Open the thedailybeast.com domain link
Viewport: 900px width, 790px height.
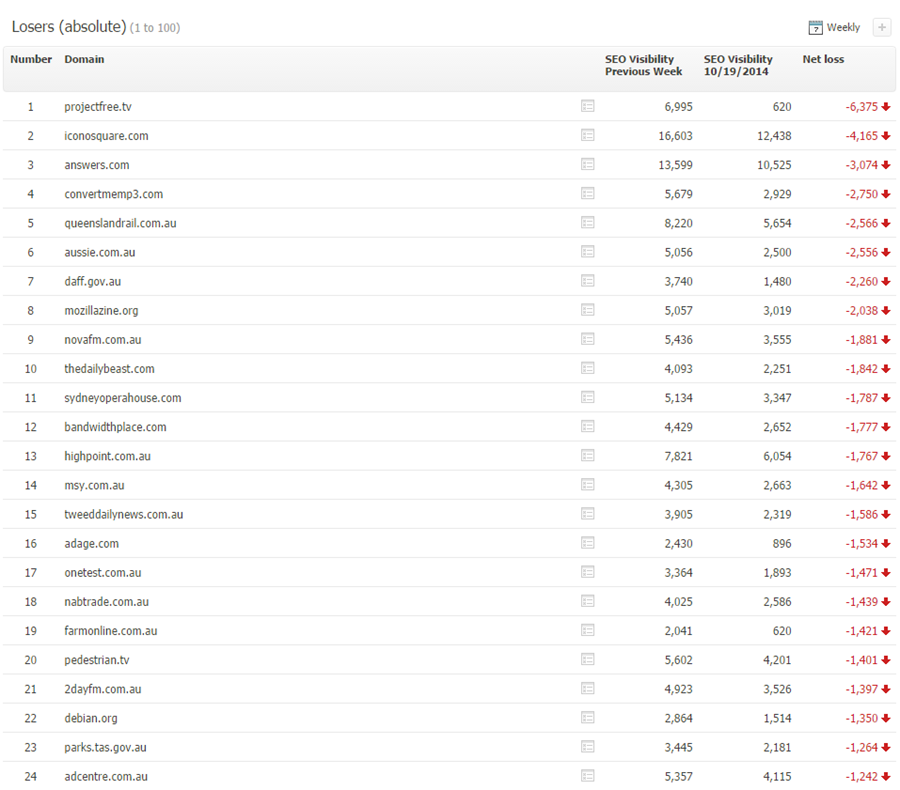click(x=109, y=369)
